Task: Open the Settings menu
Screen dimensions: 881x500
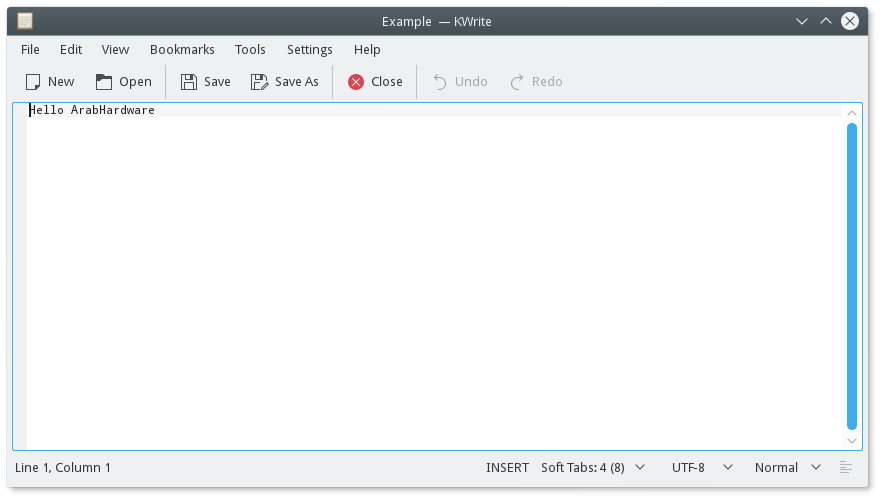Action: (310, 50)
